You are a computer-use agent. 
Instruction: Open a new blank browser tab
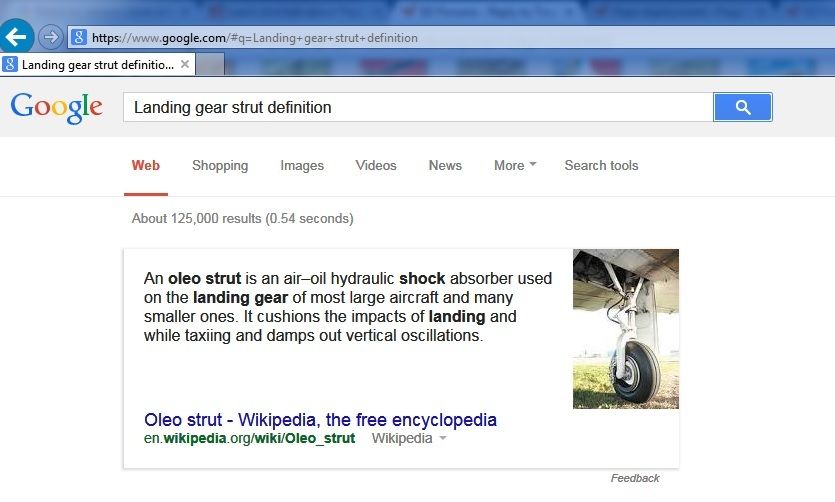coord(210,65)
